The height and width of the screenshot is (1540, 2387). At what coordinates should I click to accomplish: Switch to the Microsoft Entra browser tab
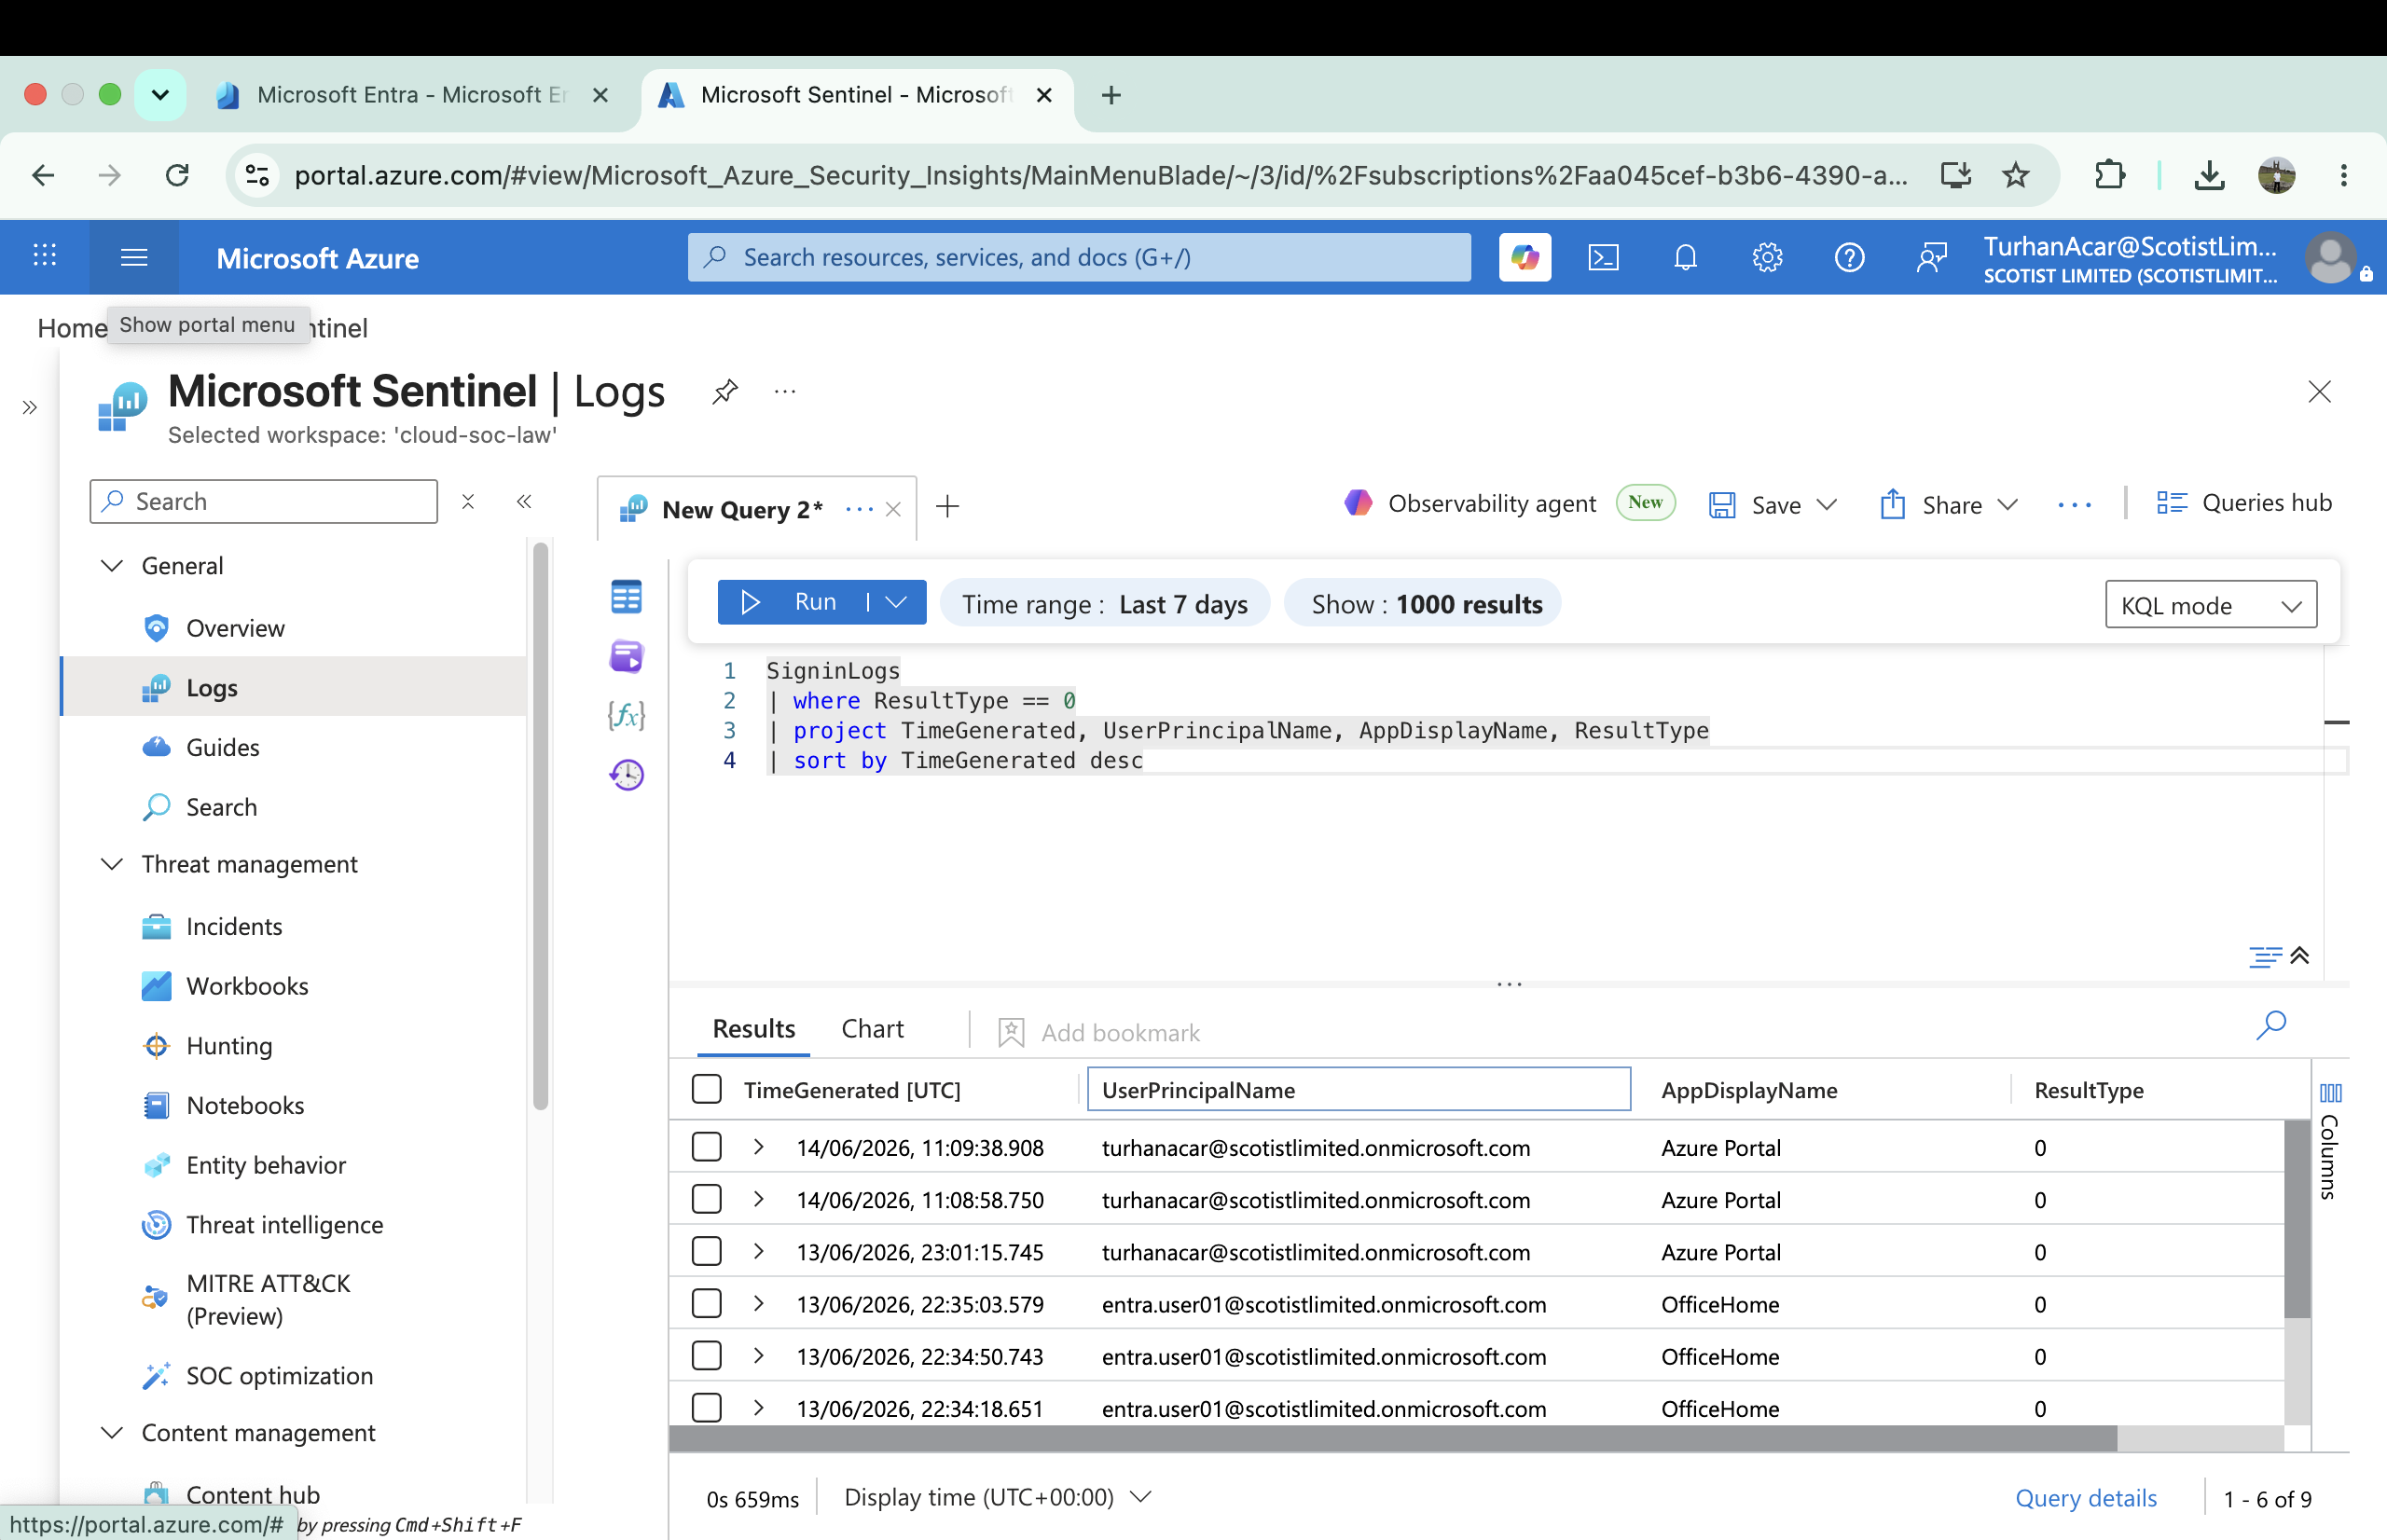click(412, 95)
